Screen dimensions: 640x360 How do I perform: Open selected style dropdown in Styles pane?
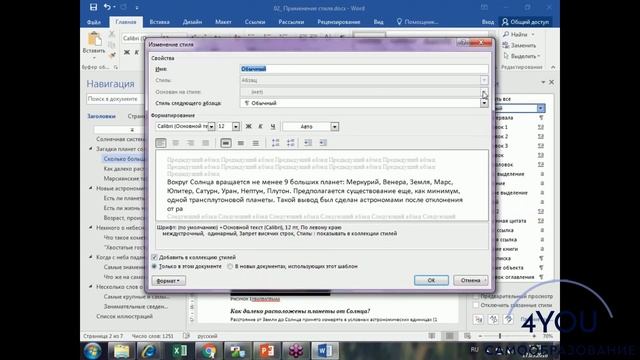click(x=541, y=108)
